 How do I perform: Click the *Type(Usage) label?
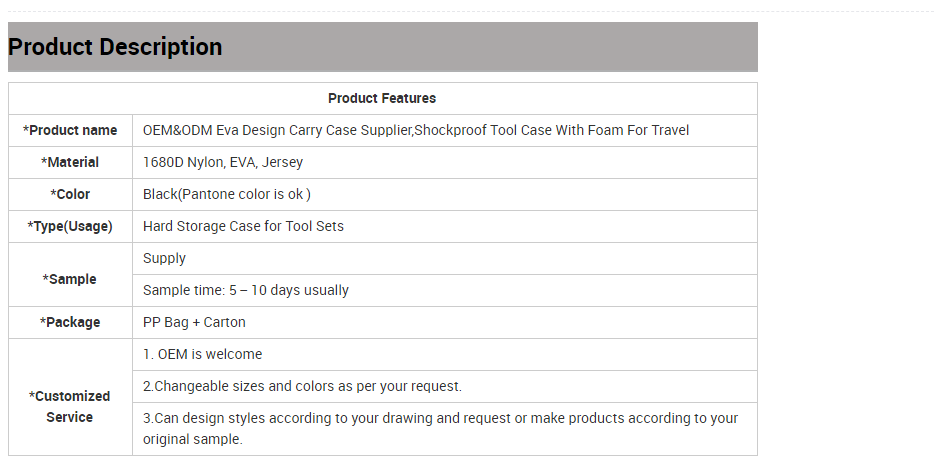[70, 226]
